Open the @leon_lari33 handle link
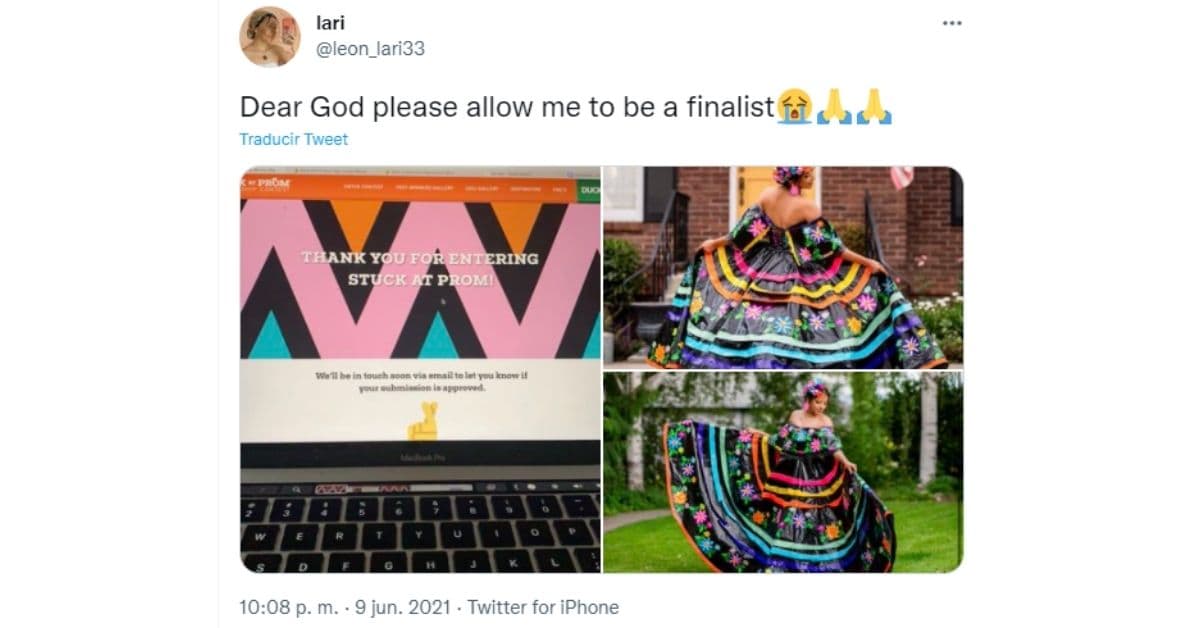Screen dimensions: 1200x628 370,48
